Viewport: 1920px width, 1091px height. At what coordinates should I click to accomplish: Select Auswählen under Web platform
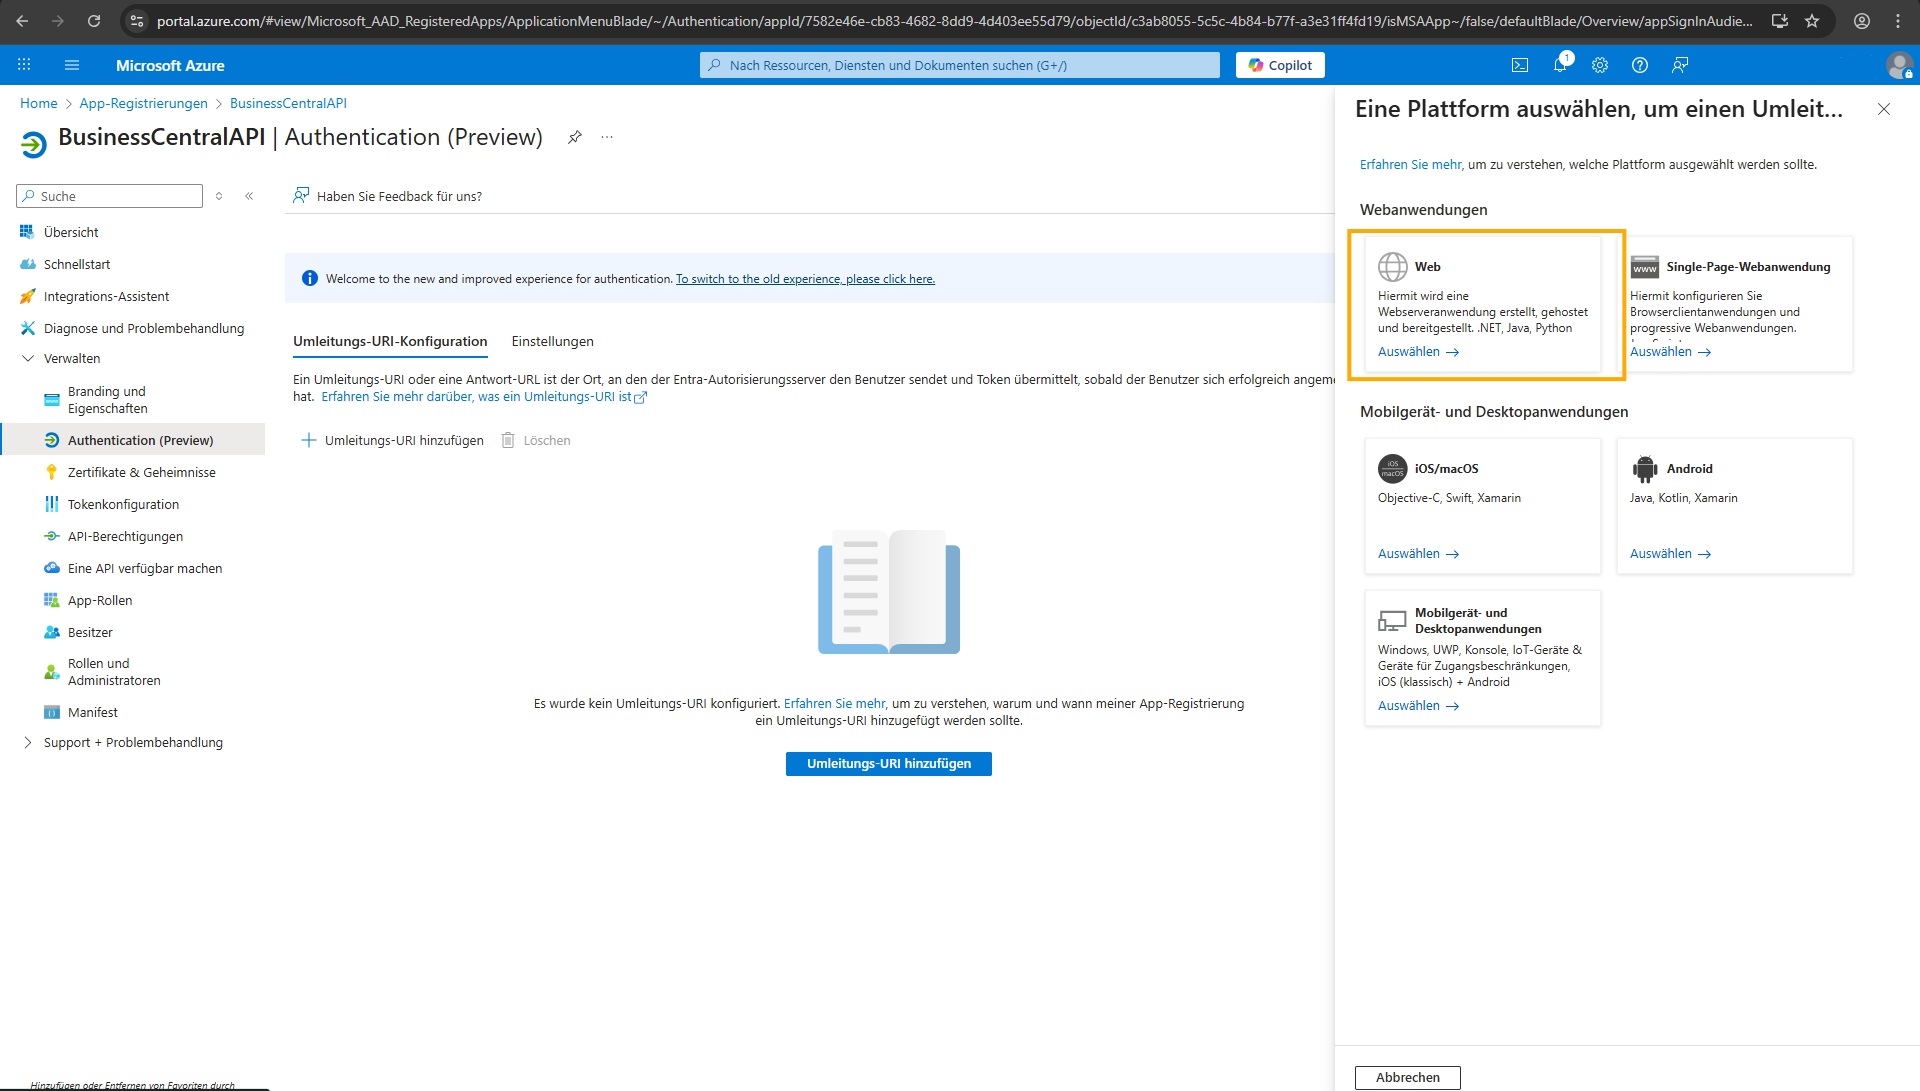pos(1418,352)
